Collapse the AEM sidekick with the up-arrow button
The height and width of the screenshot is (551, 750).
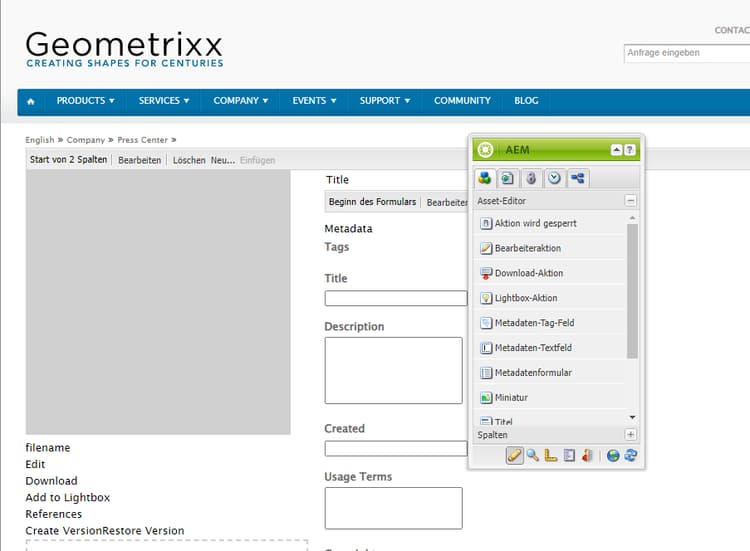click(x=617, y=150)
